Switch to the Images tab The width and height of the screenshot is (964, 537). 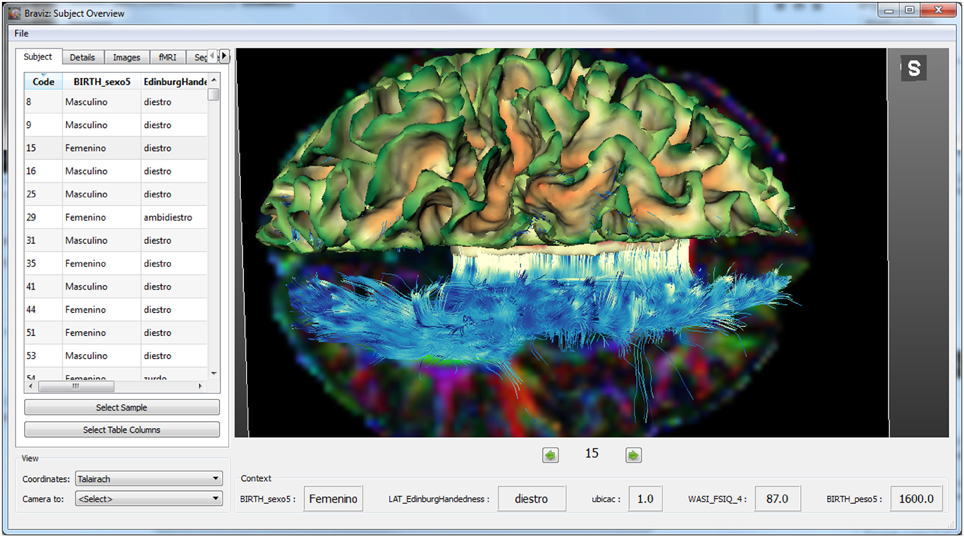(x=126, y=57)
